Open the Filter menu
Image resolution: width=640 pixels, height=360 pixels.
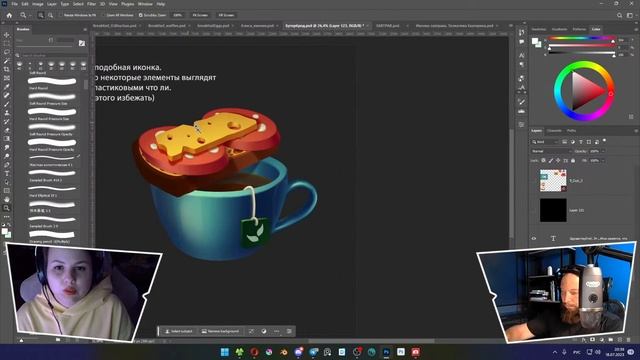click(91, 4)
